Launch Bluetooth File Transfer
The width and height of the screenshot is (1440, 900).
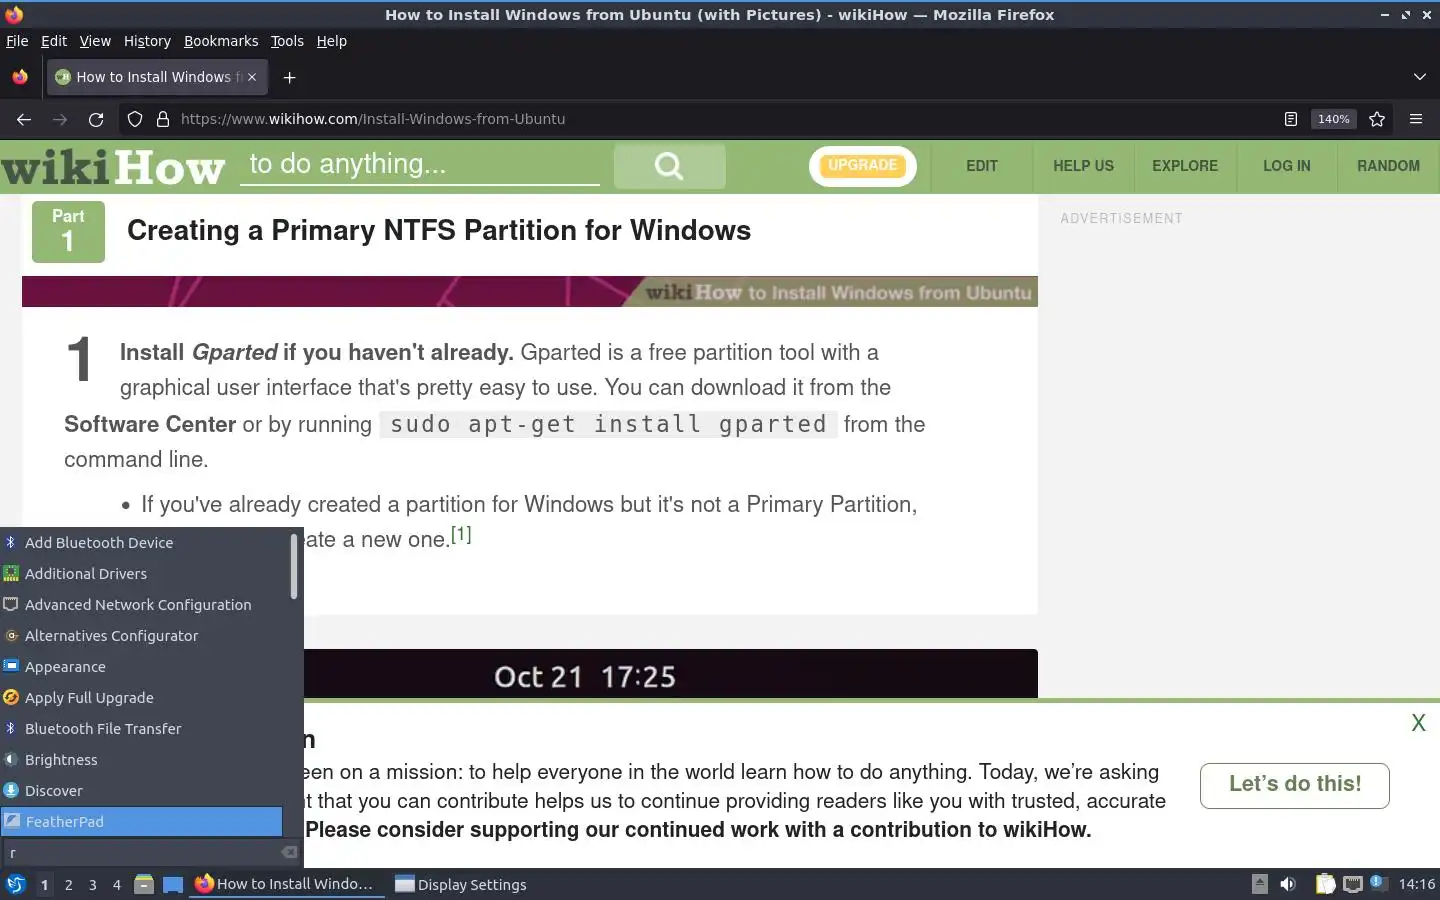(142, 729)
